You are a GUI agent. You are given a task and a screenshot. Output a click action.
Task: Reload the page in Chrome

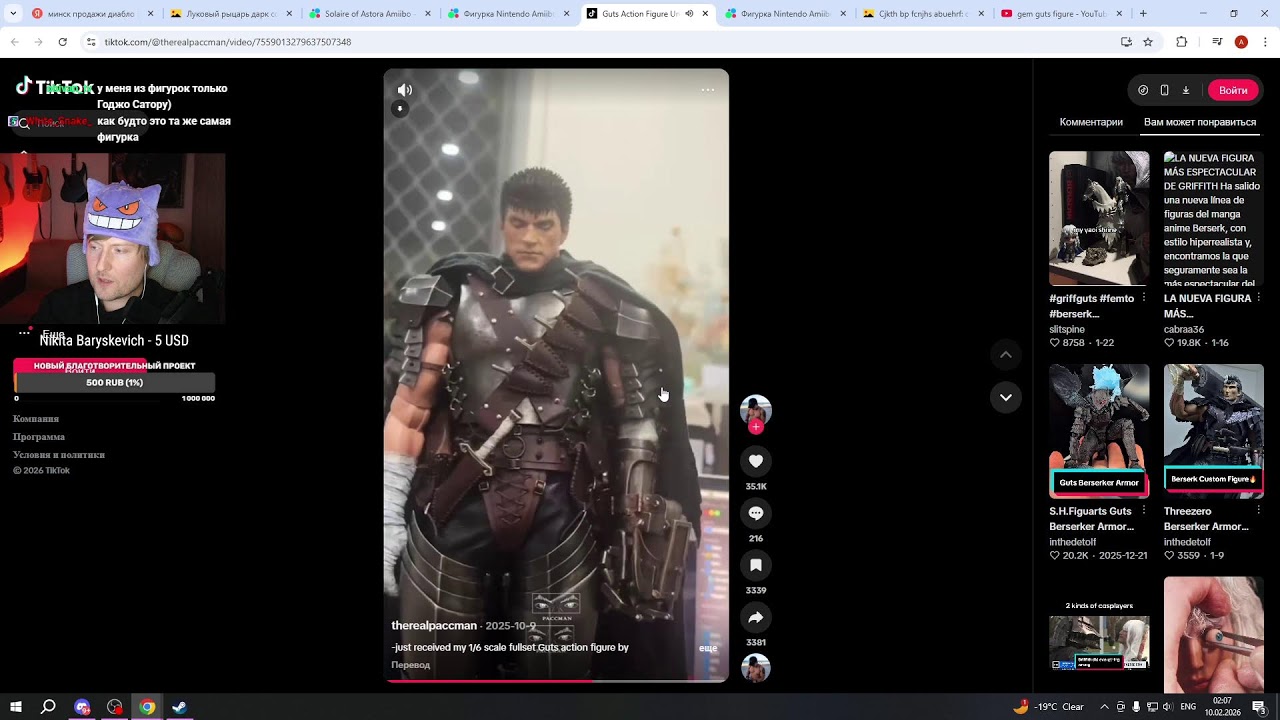(x=62, y=42)
